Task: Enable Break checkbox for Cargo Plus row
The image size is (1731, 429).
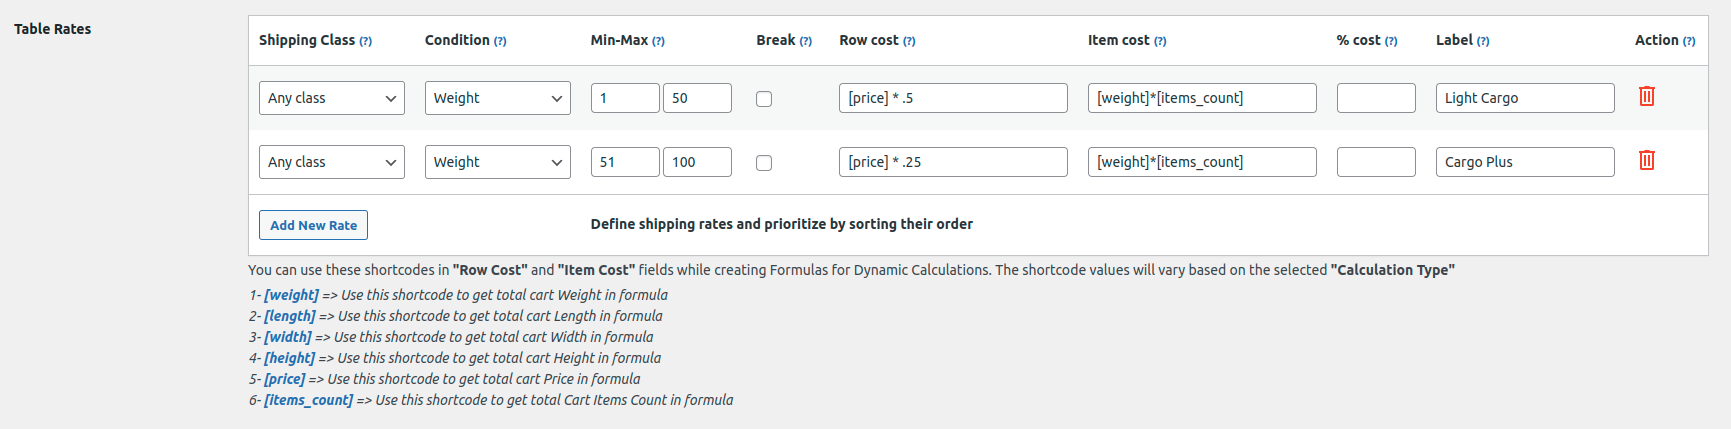Action: point(764,163)
